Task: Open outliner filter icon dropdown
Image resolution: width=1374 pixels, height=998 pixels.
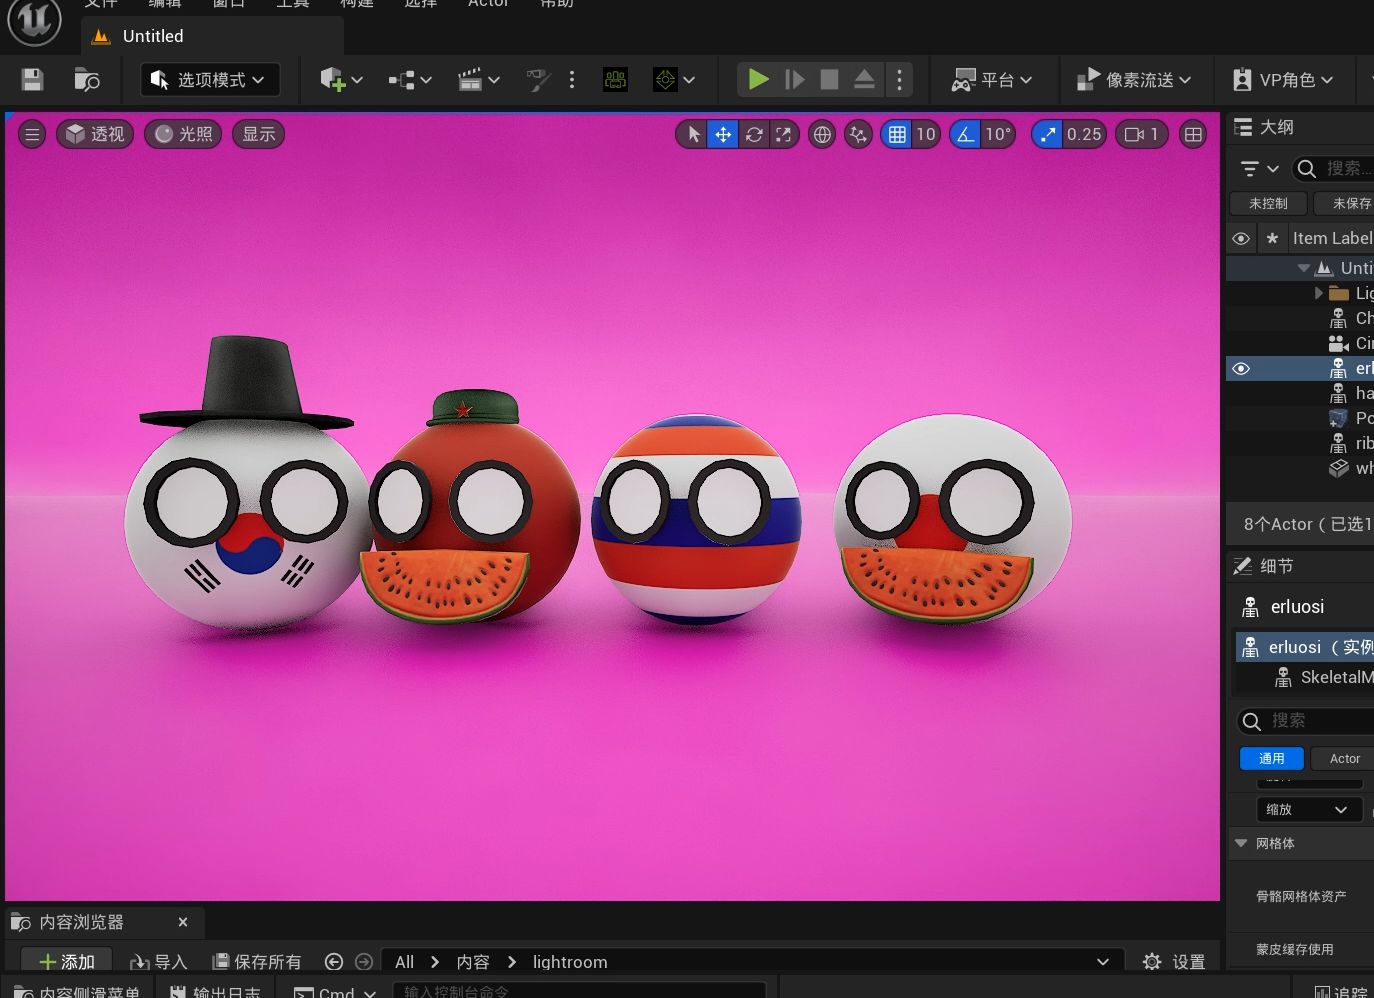Action: (x=1259, y=169)
